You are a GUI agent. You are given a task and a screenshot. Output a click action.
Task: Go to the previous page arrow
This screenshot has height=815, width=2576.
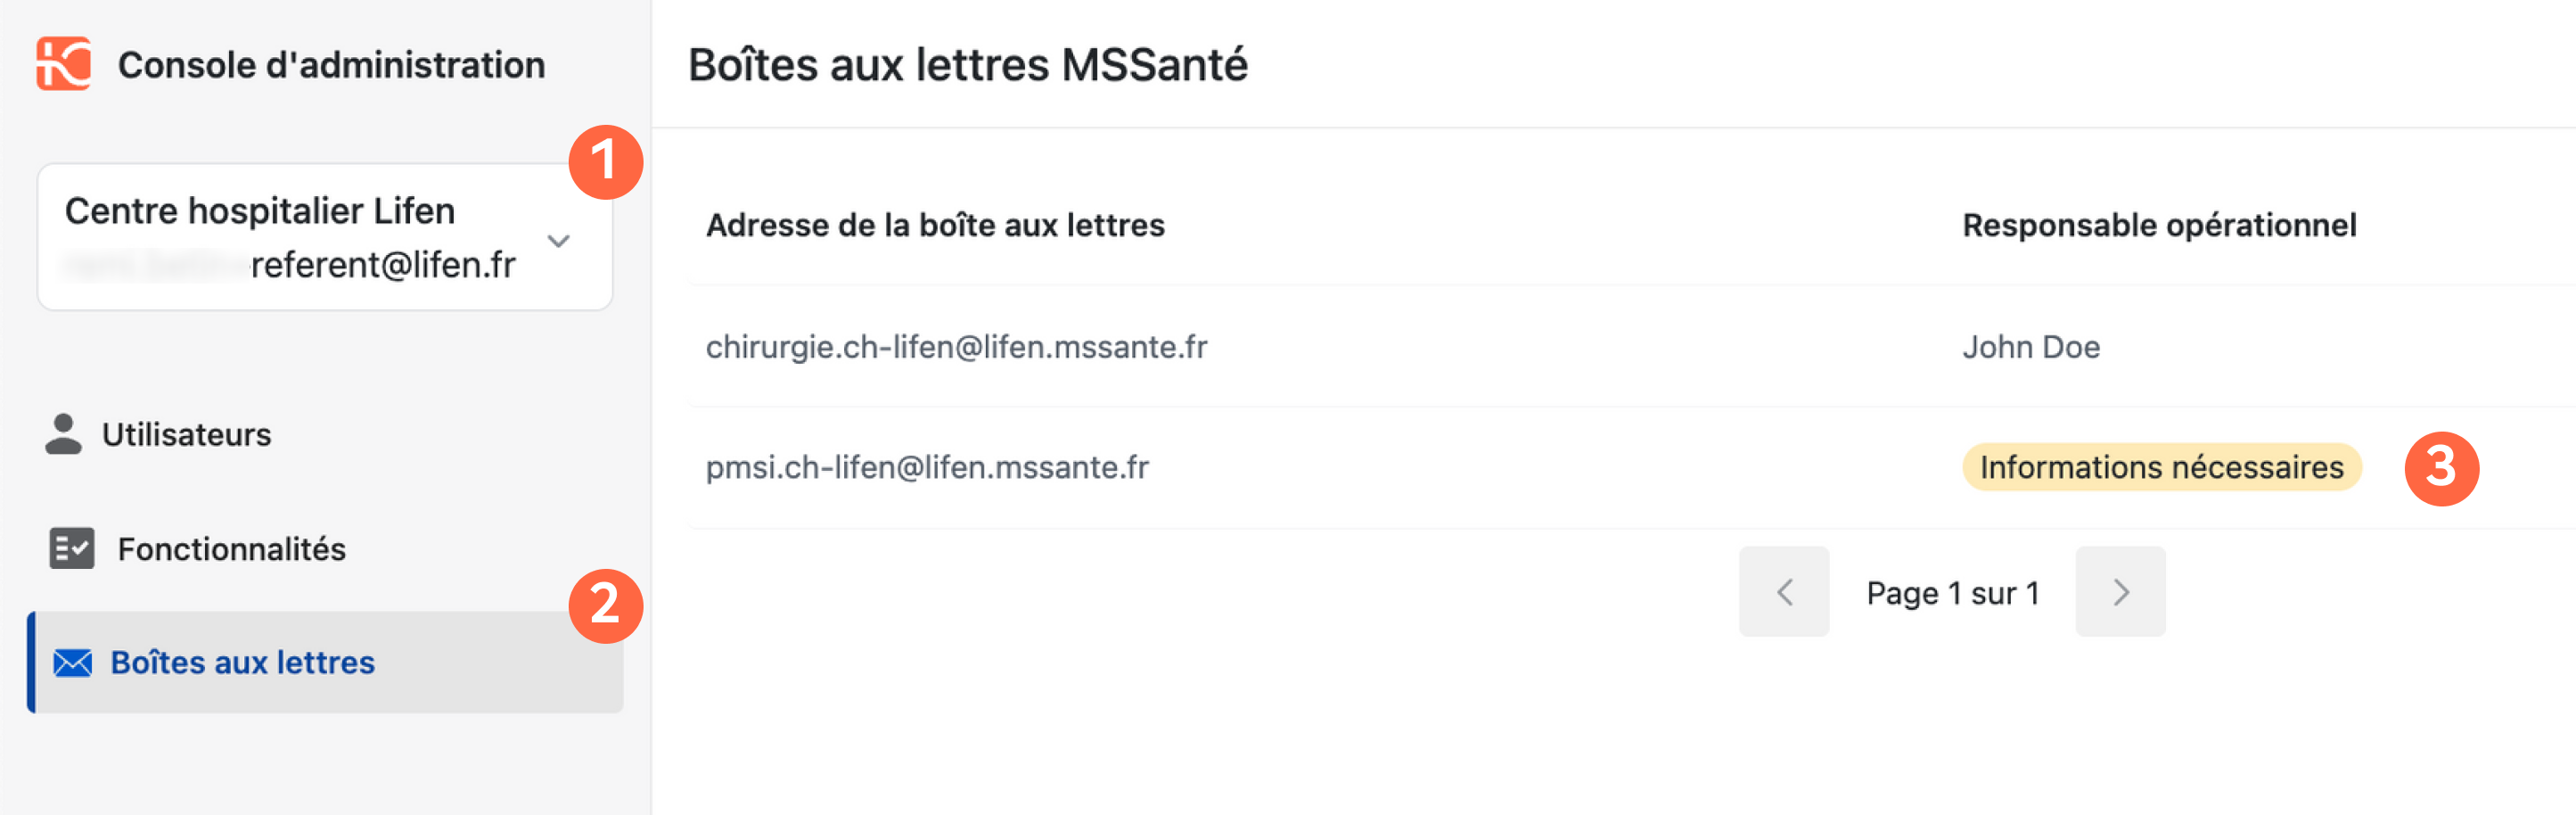point(1783,592)
